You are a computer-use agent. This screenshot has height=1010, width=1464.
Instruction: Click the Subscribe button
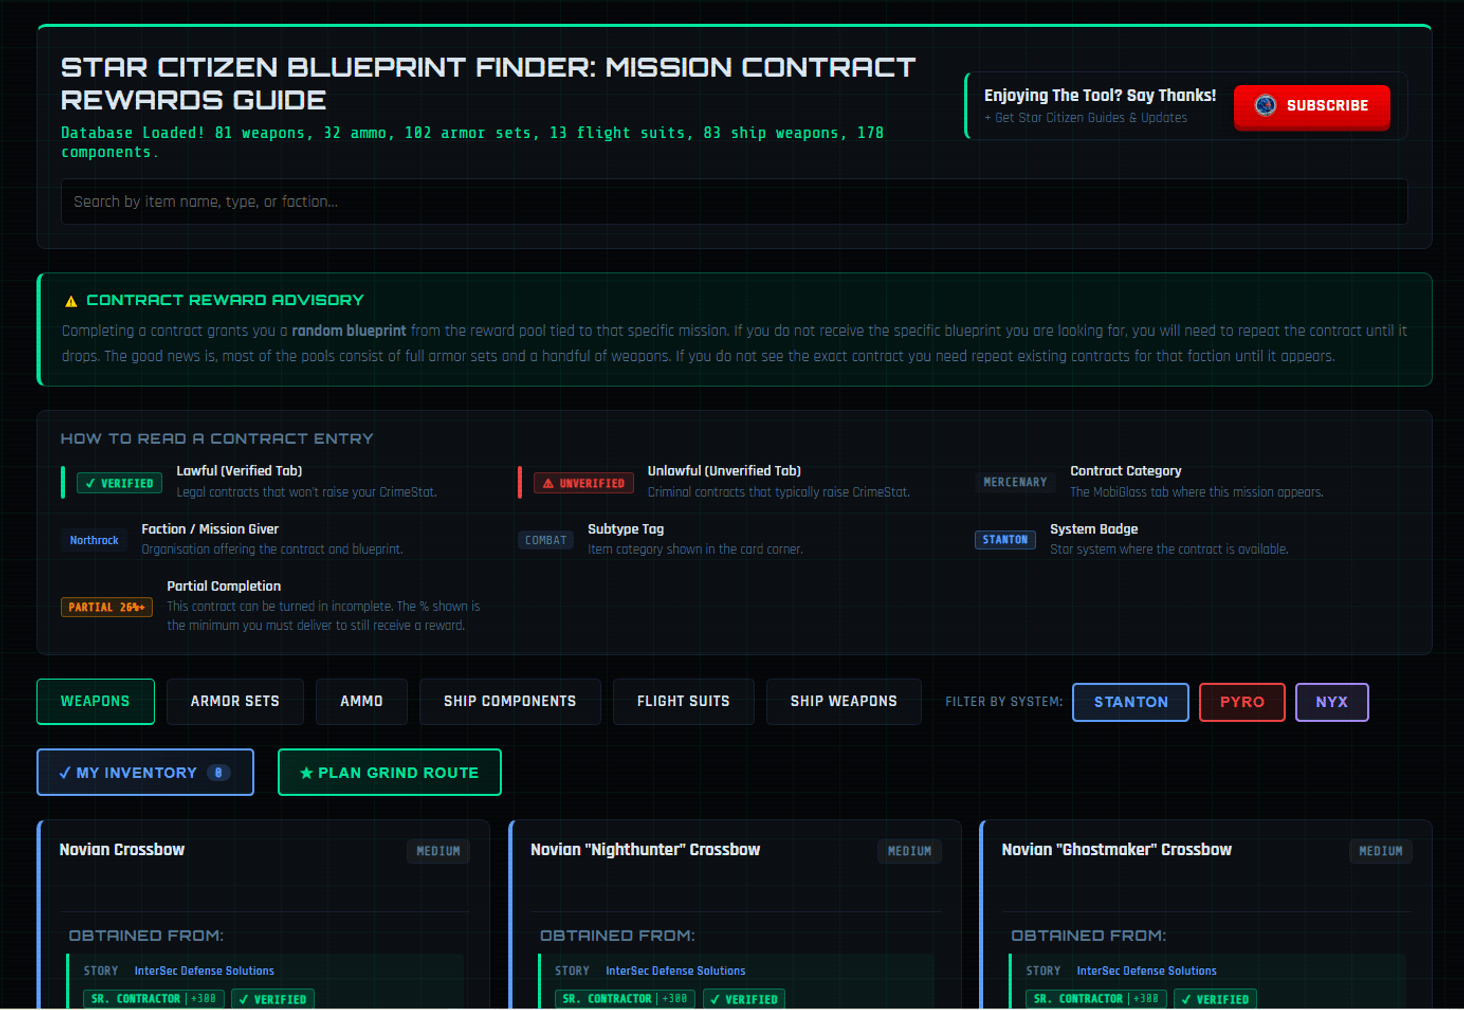1311,106
